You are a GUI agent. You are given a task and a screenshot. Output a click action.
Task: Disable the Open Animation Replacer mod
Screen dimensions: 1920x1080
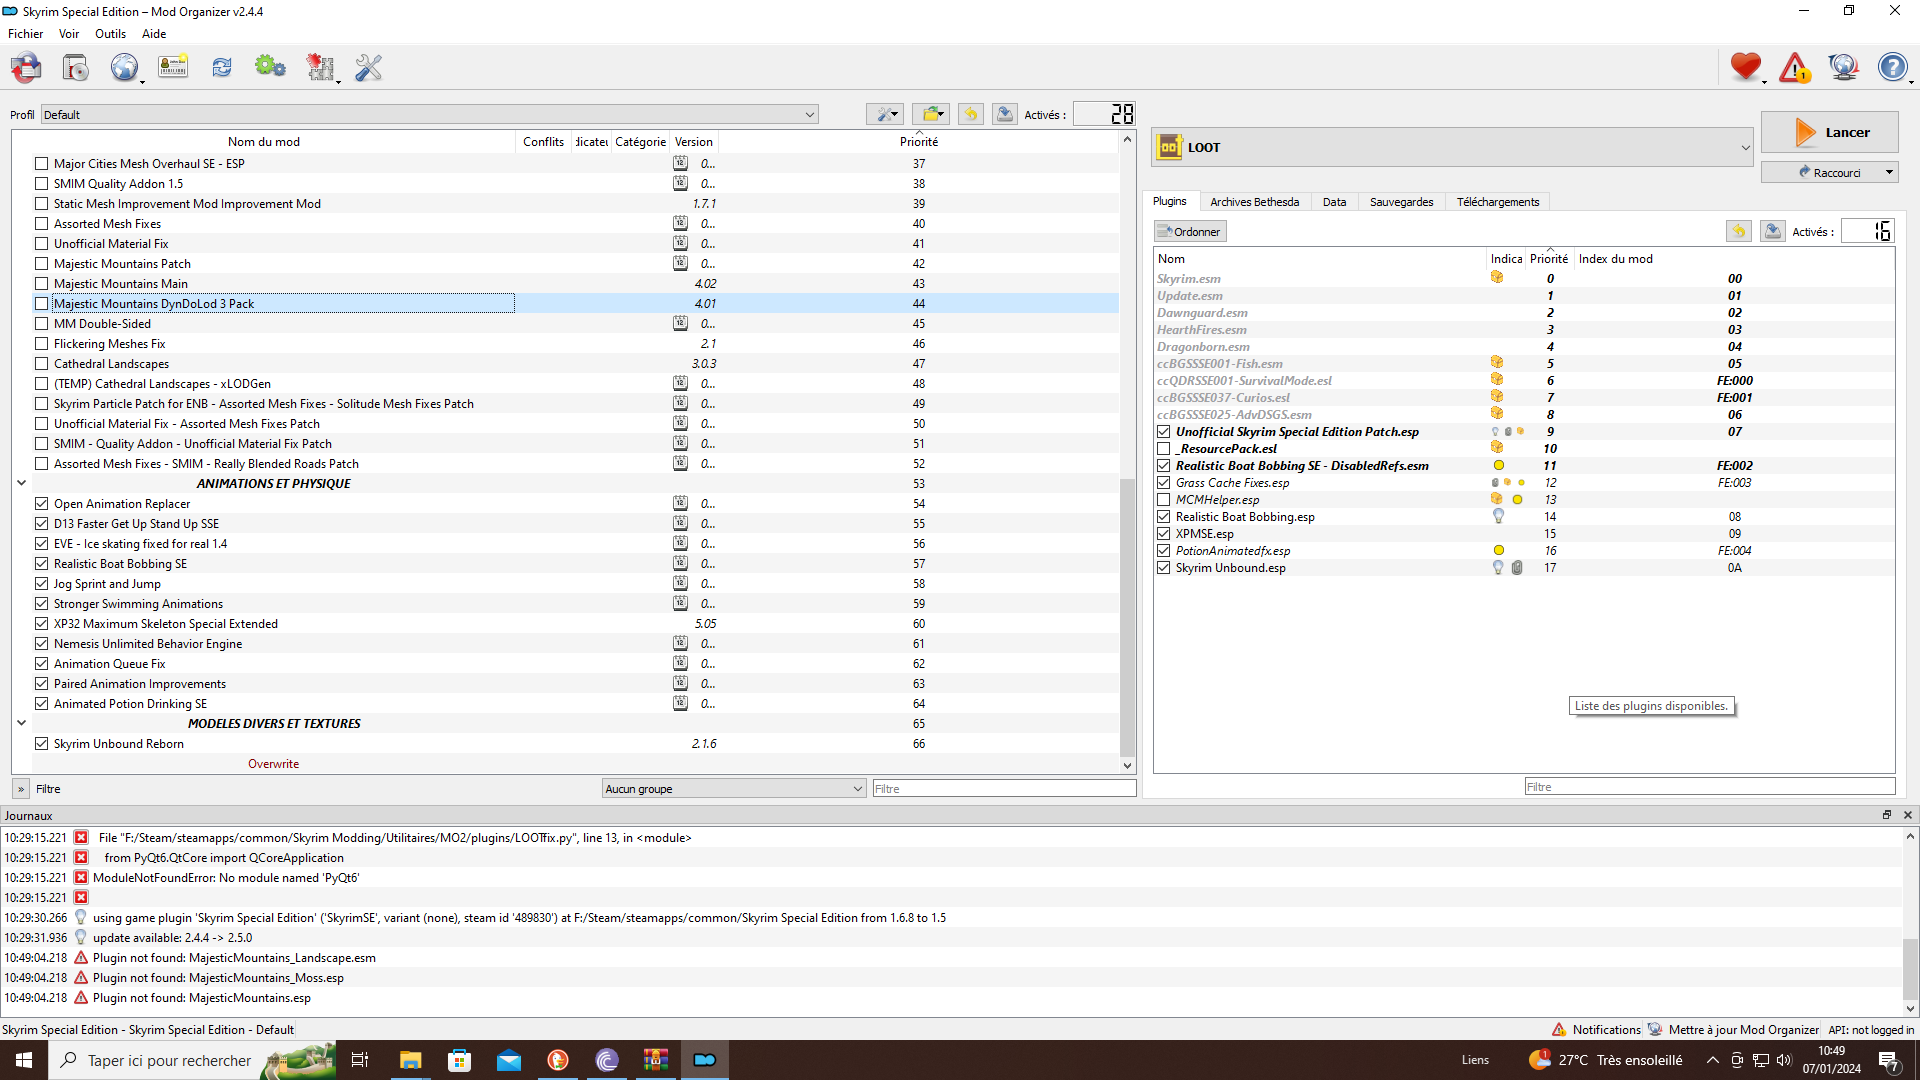(x=41, y=504)
